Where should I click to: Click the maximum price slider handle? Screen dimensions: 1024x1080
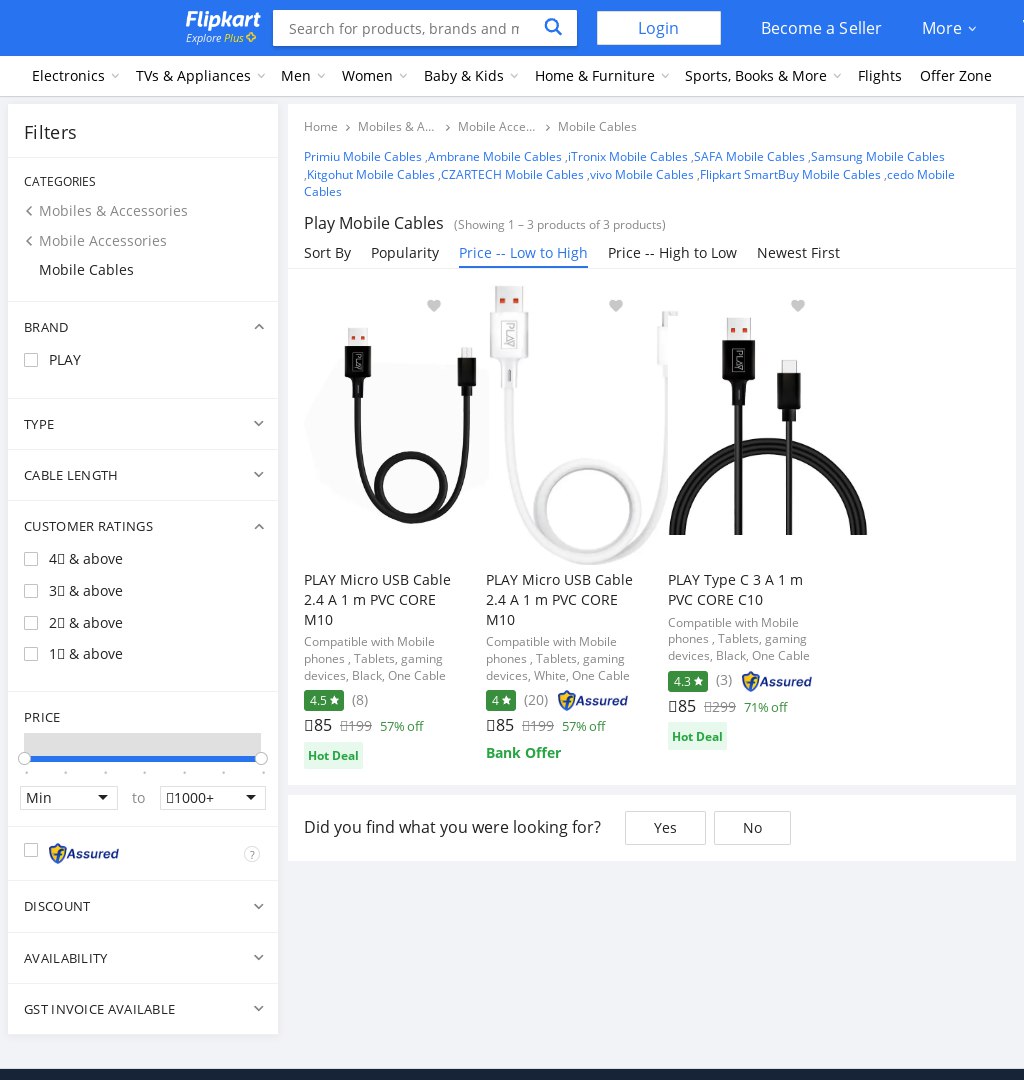[x=261, y=758]
